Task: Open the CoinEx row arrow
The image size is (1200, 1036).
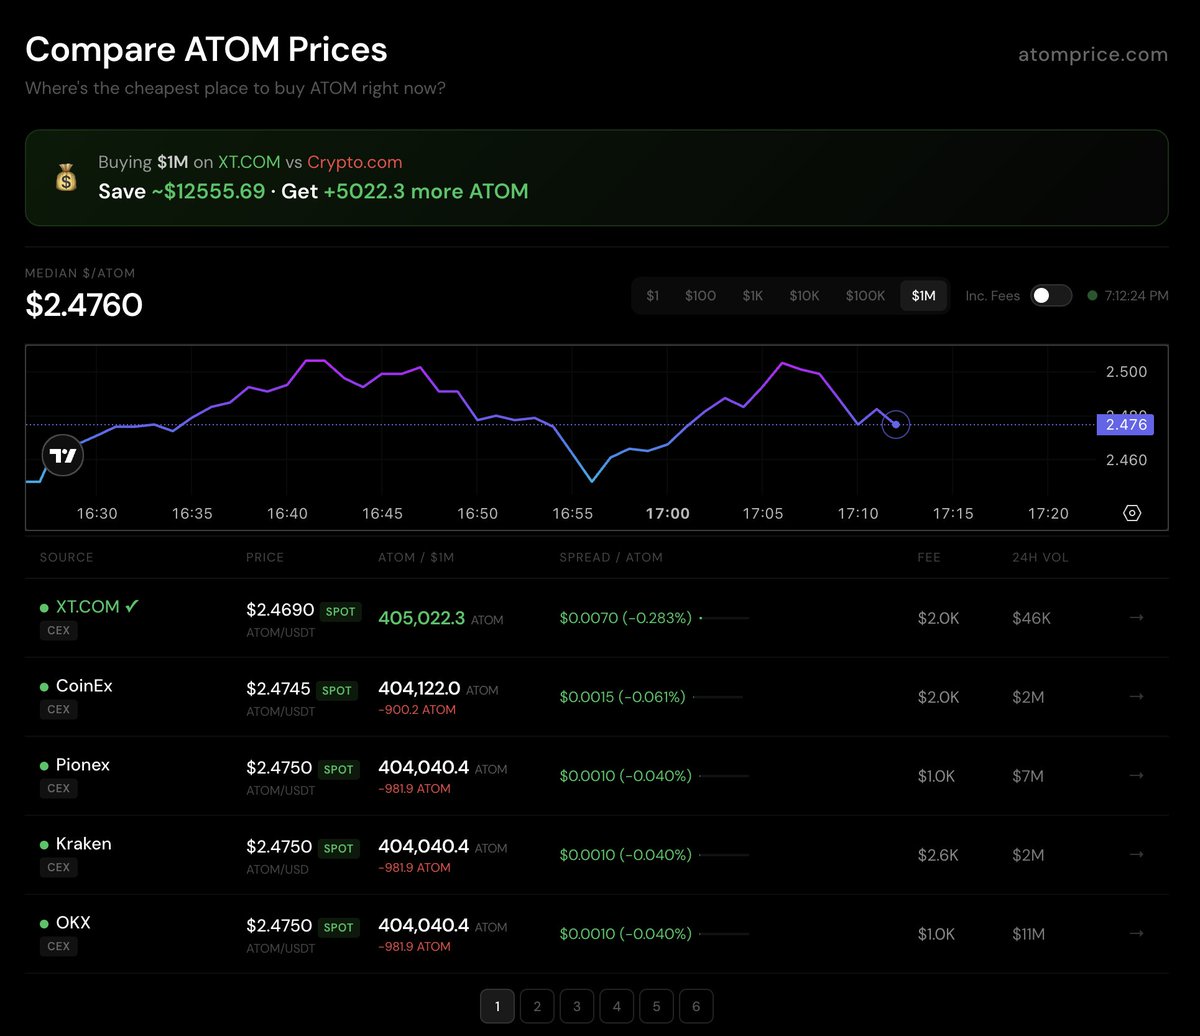Action: coord(1136,697)
